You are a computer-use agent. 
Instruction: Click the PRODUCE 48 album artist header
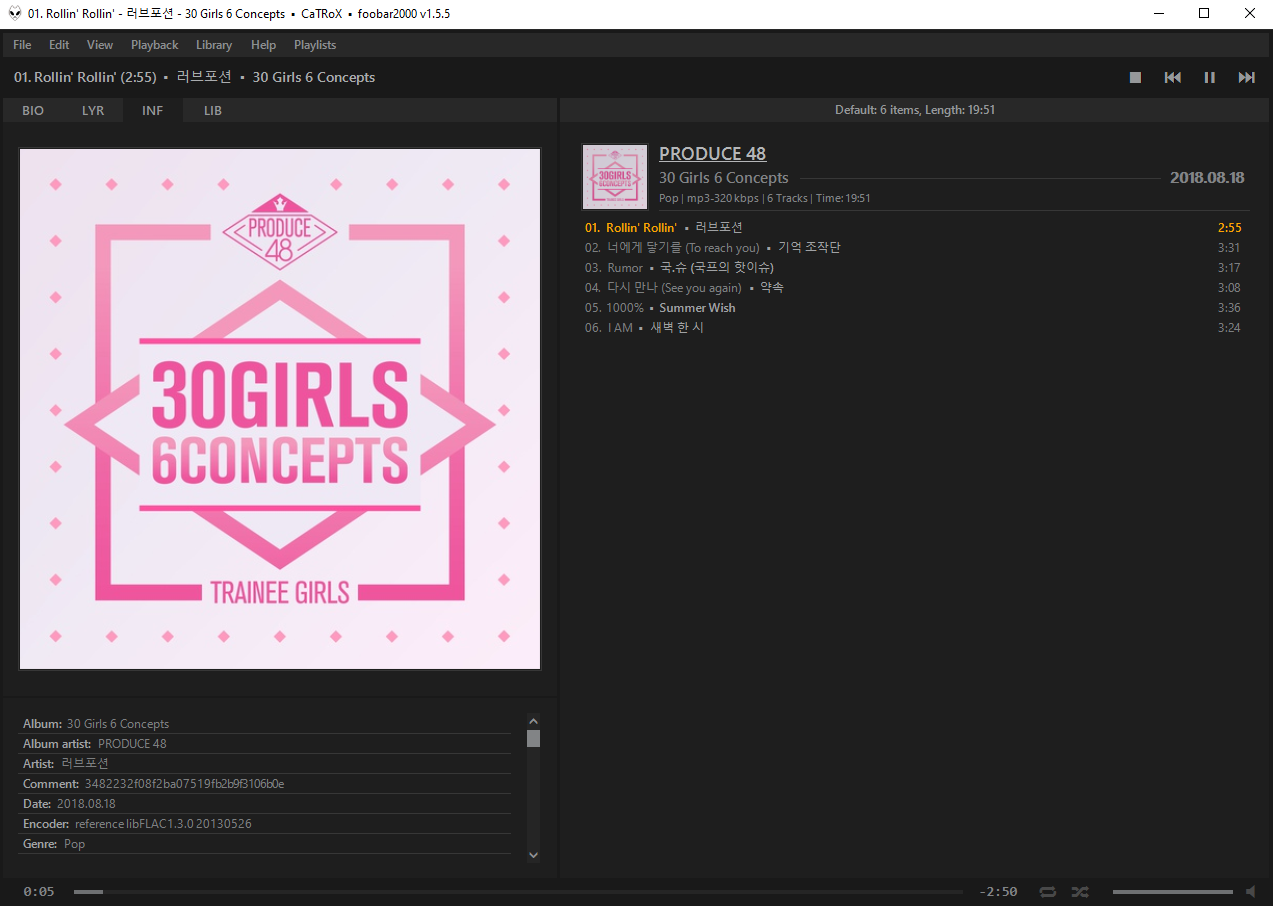pos(712,153)
